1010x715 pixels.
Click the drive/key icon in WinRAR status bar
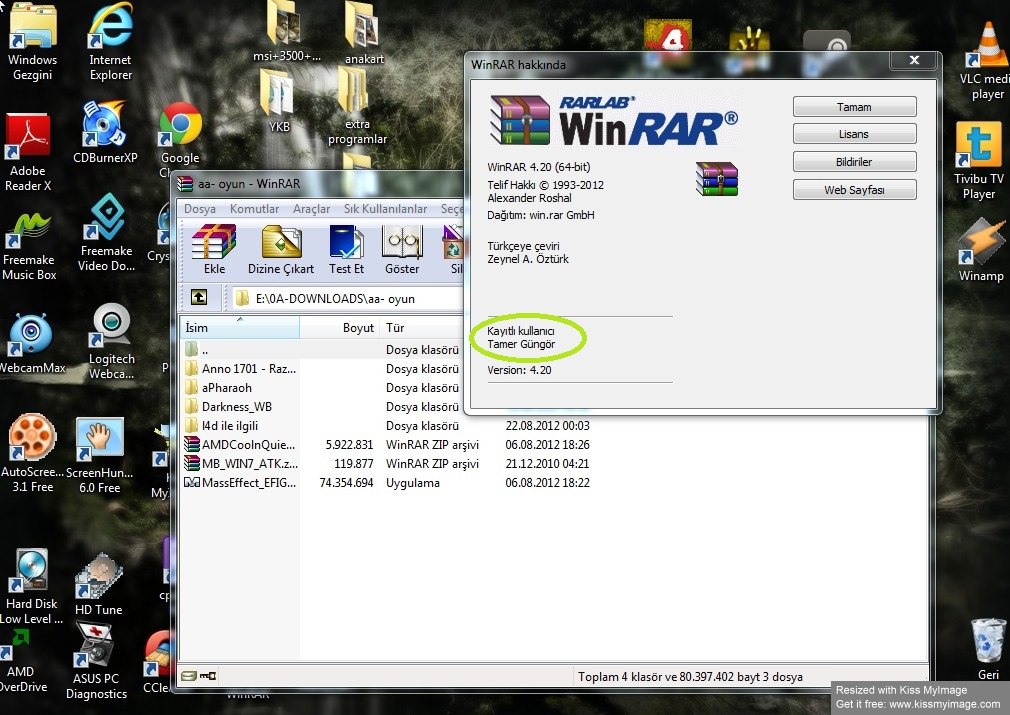coord(198,676)
